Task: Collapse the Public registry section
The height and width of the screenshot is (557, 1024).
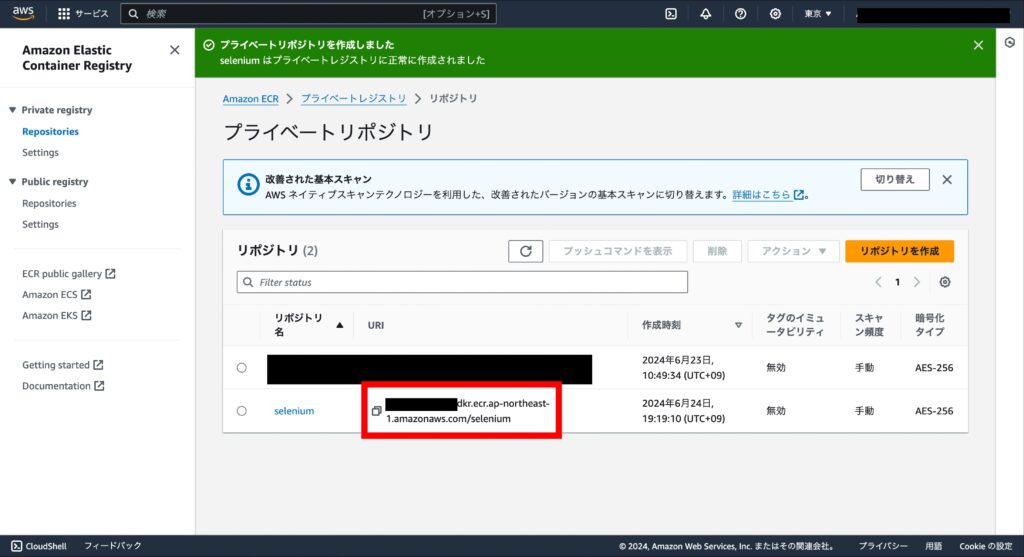Action: pyautogui.click(x=12, y=182)
